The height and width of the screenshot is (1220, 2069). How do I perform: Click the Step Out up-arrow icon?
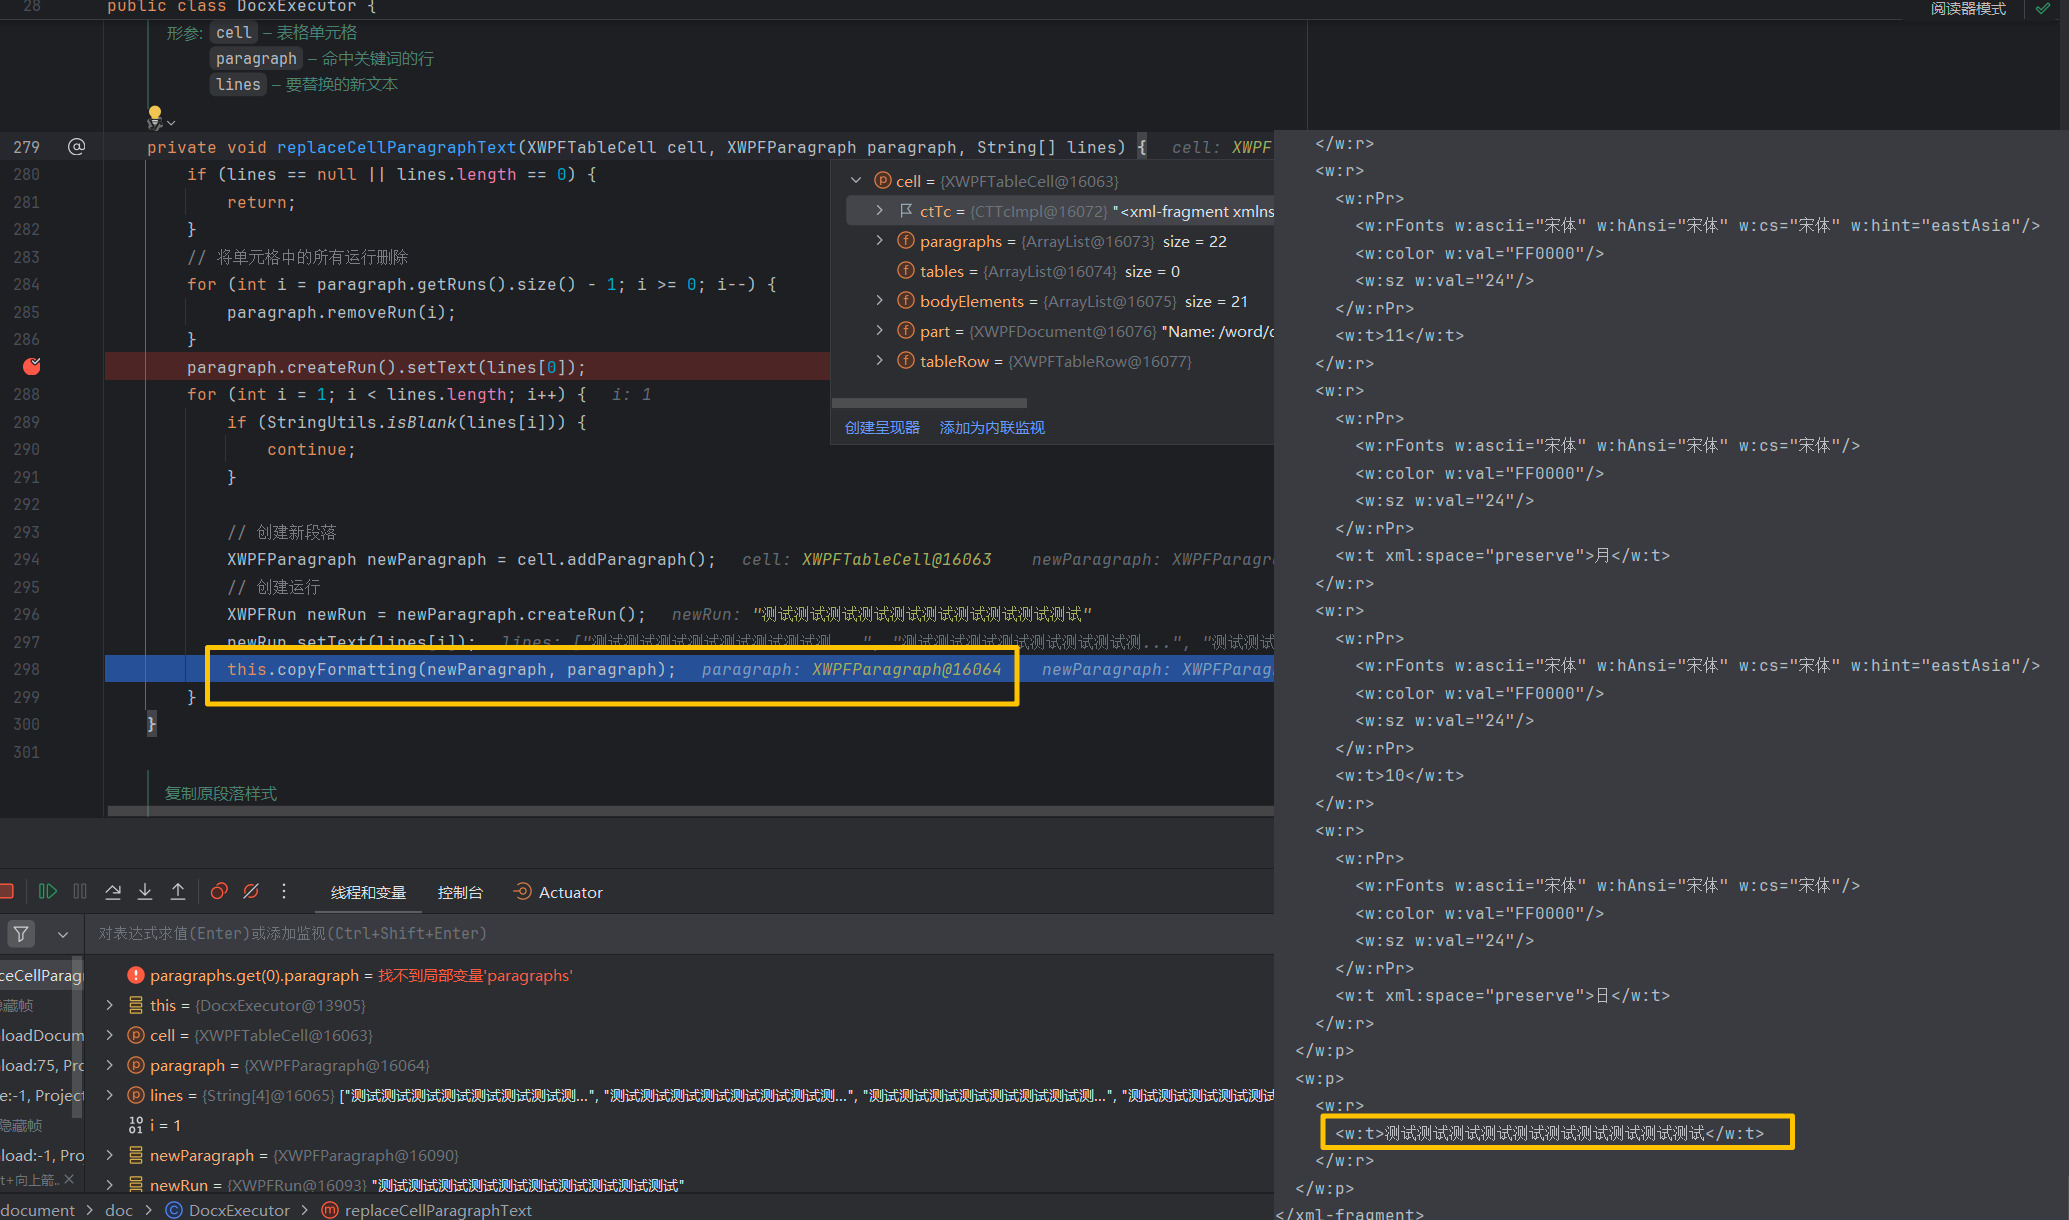coord(178,891)
